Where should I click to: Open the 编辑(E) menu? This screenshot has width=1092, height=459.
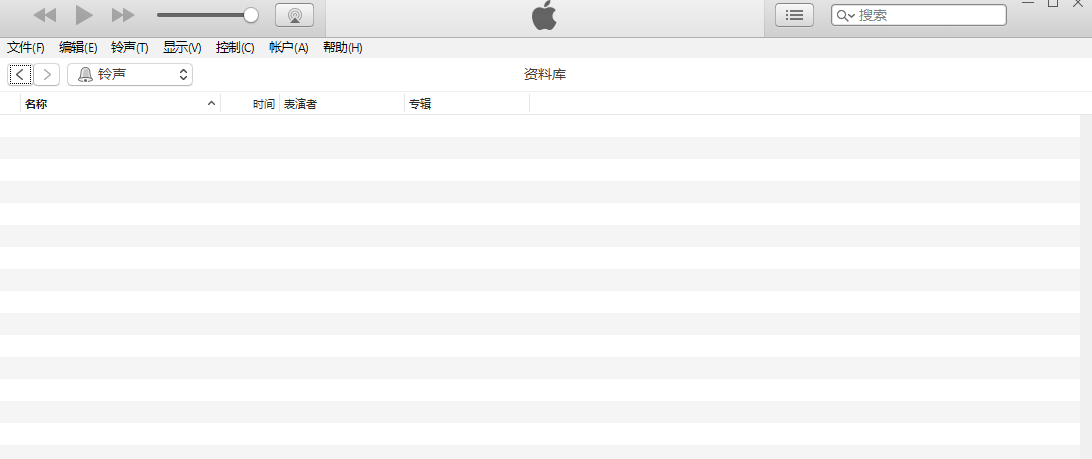pos(78,47)
